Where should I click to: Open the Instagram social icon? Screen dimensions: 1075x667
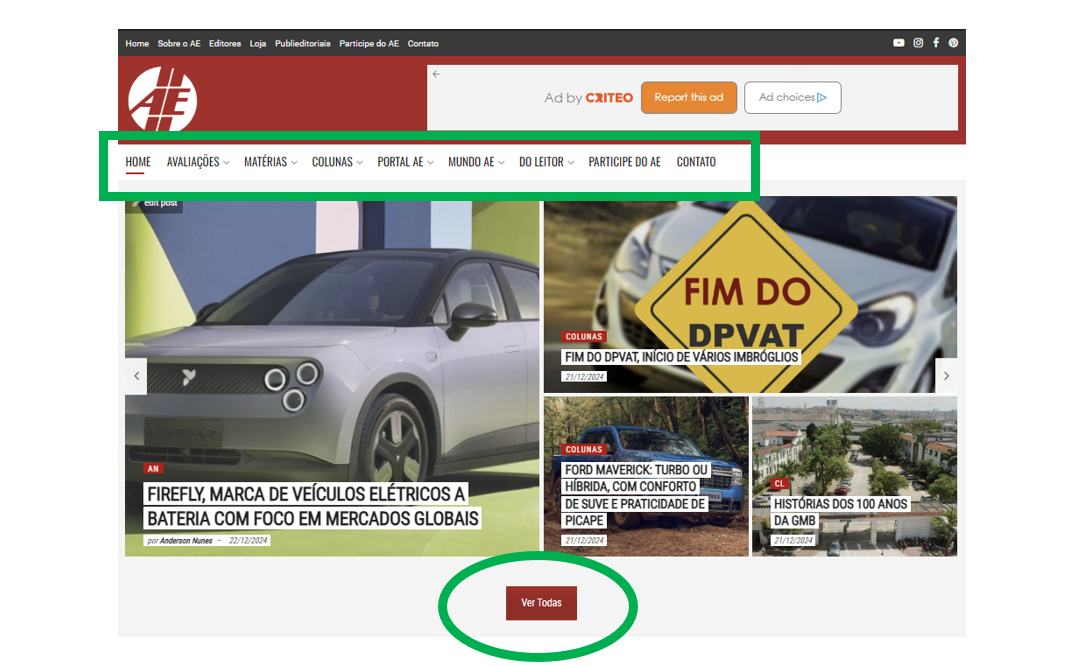918,43
